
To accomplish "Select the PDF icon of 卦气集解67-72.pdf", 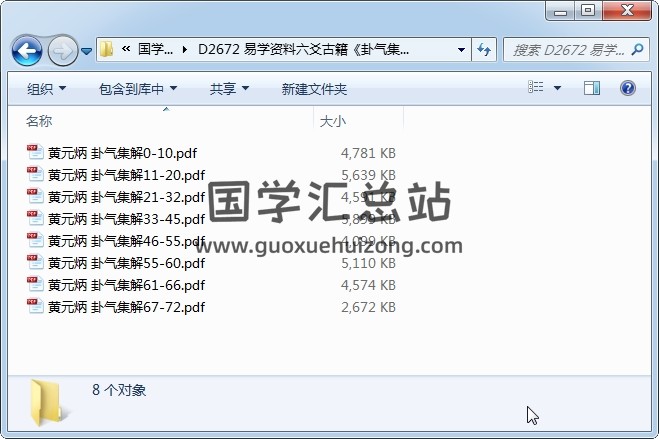I will 35,307.
